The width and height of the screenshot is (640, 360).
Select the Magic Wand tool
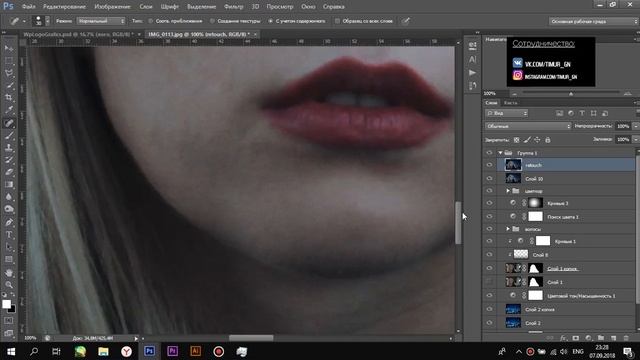[x=9, y=86]
